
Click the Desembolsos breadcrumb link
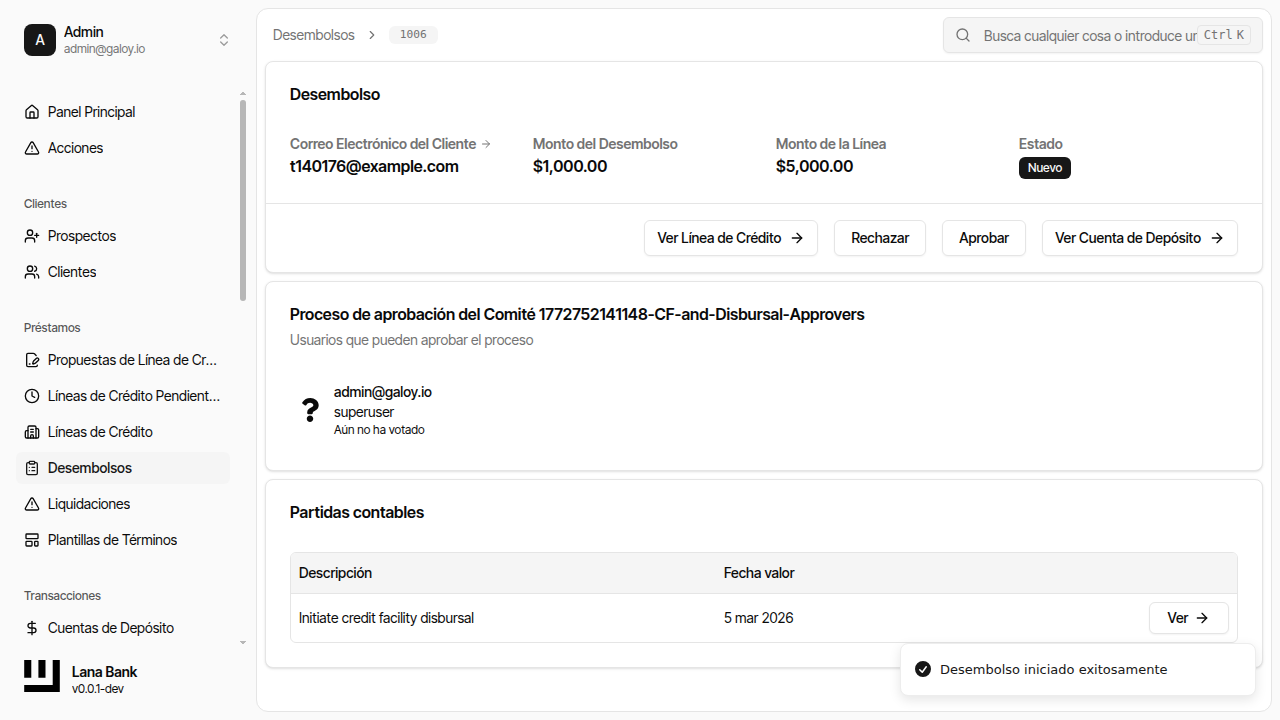pyautogui.click(x=313, y=35)
